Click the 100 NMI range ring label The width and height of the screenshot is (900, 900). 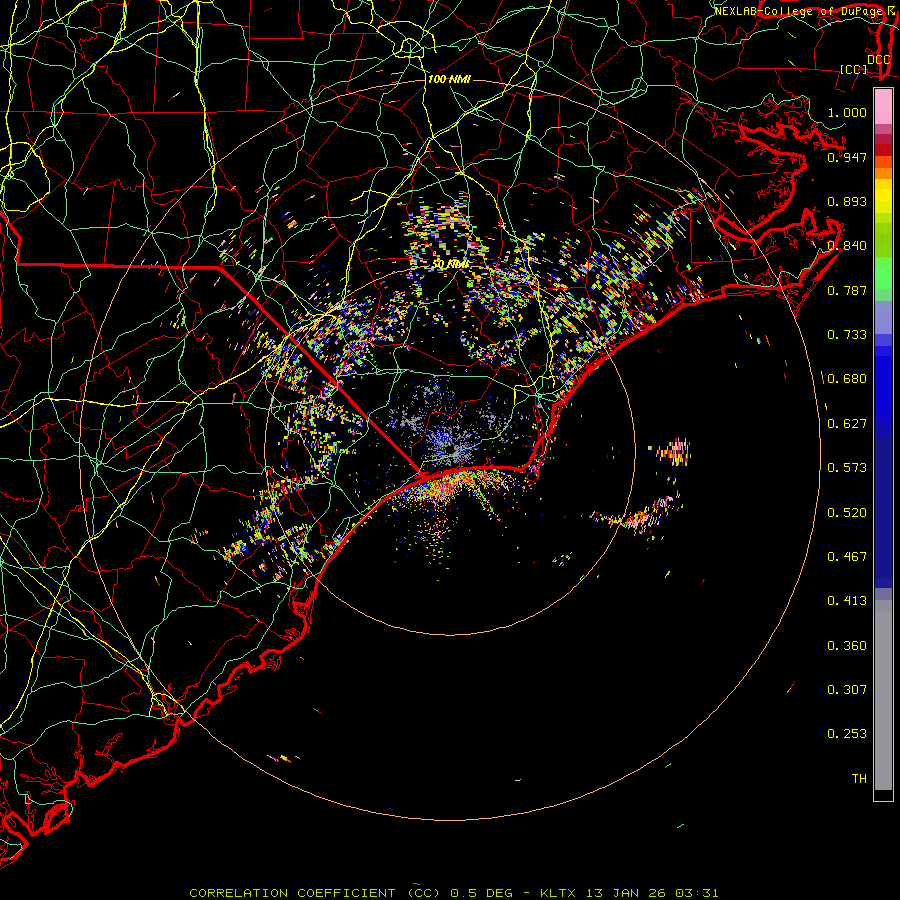click(x=449, y=79)
